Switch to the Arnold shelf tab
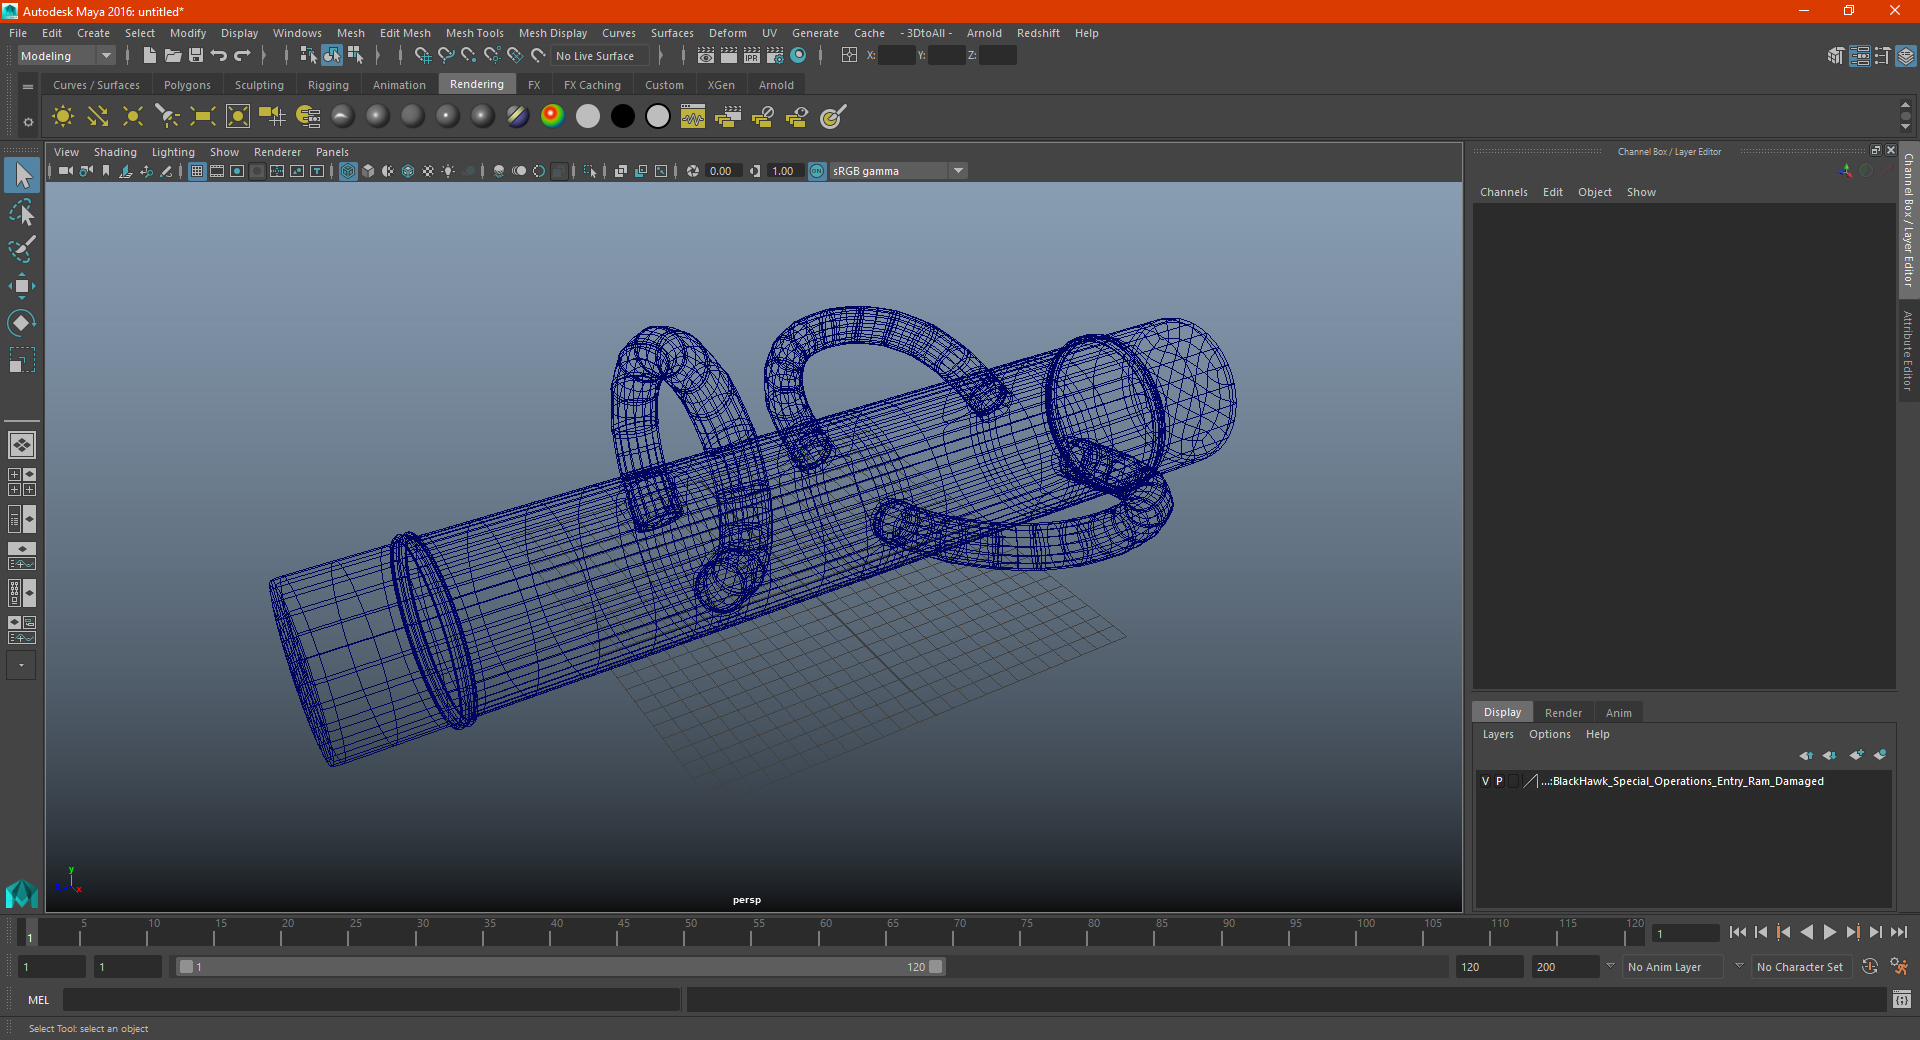This screenshot has width=1920, height=1040. [x=776, y=85]
